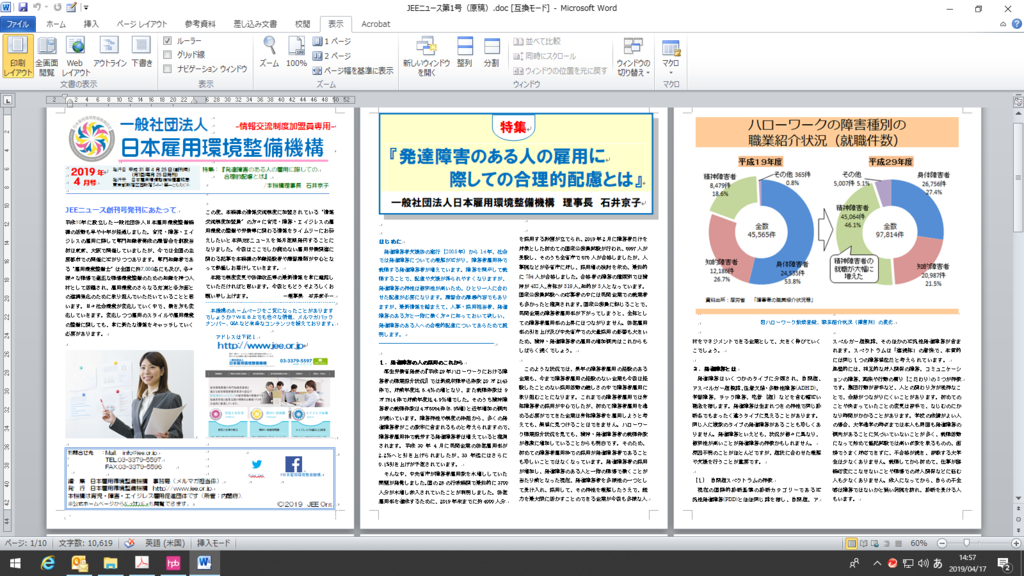Open Page Layout (ページ レイアウト) tab
Image resolution: width=1024 pixels, height=576 pixels.
142,24
